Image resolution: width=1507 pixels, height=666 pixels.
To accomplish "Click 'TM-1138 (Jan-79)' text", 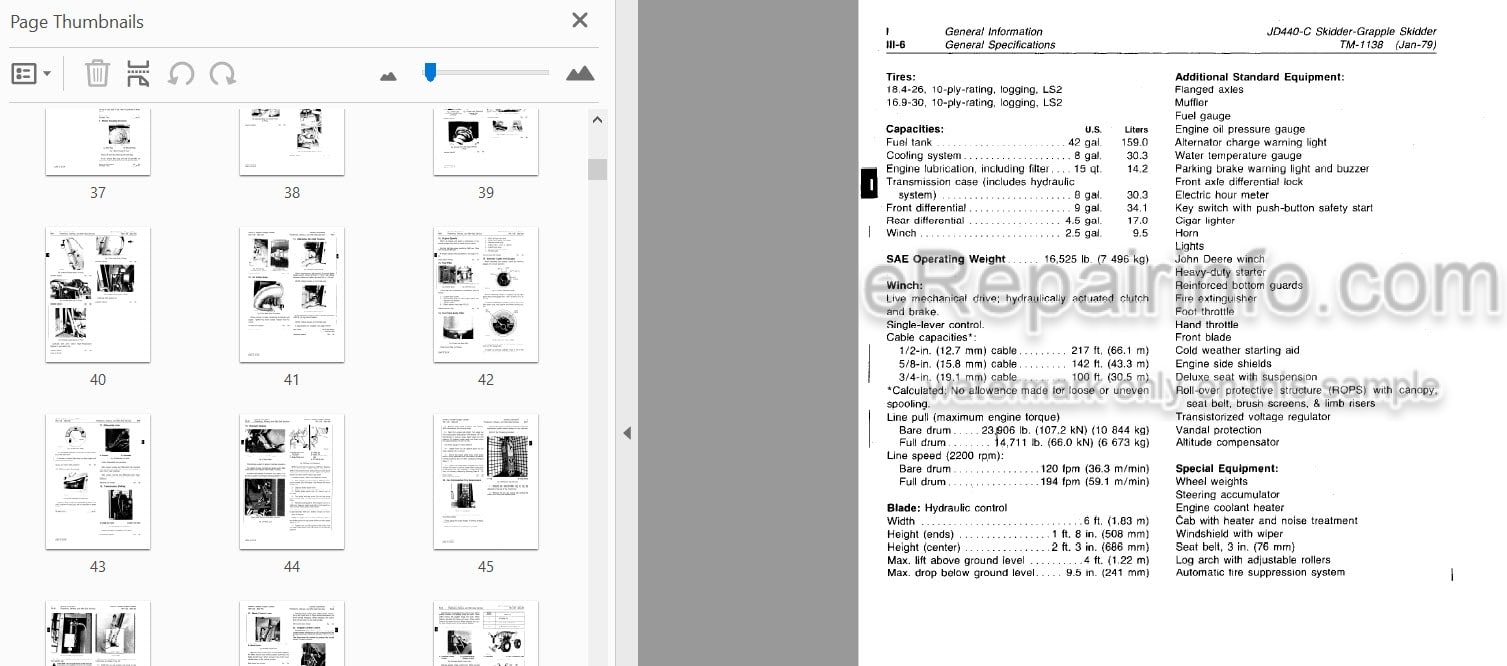I will point(1388,45).
